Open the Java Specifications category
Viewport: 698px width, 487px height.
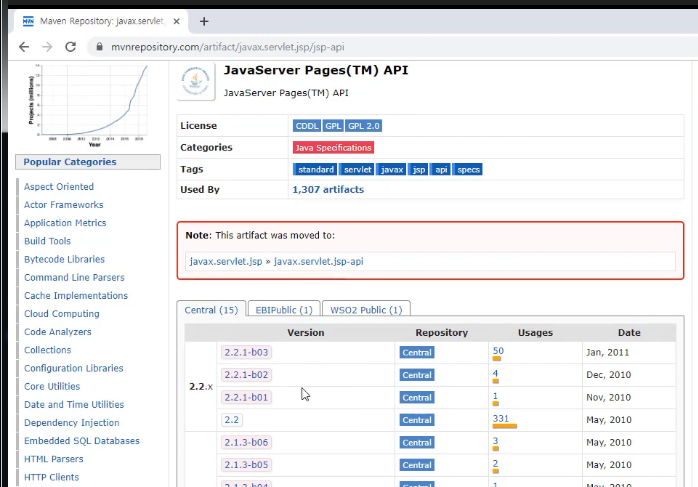point(333,148)
